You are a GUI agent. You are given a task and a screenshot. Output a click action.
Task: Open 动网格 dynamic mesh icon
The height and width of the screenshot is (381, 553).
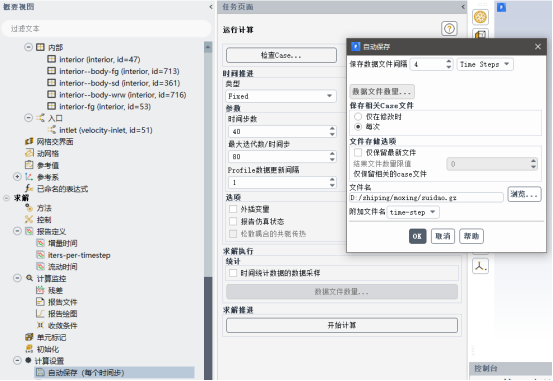tap(29, 153)
